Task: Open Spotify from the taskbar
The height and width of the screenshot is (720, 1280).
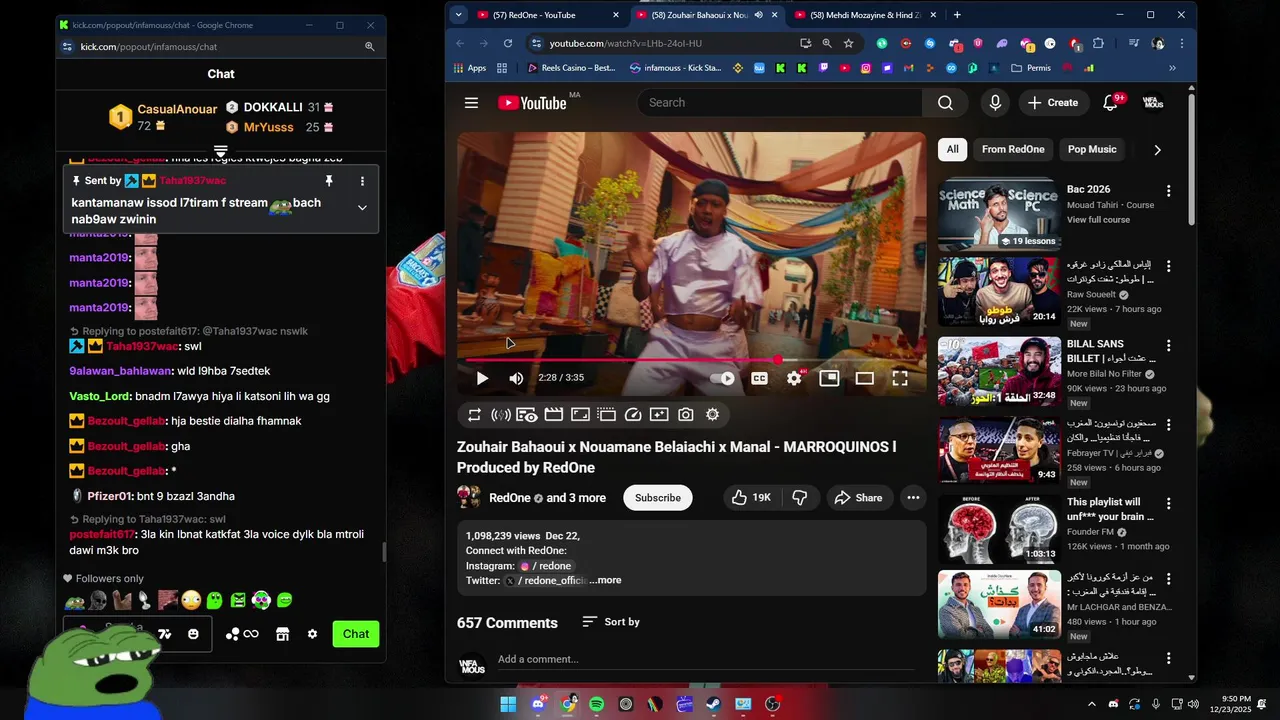Action: point(597,704)
